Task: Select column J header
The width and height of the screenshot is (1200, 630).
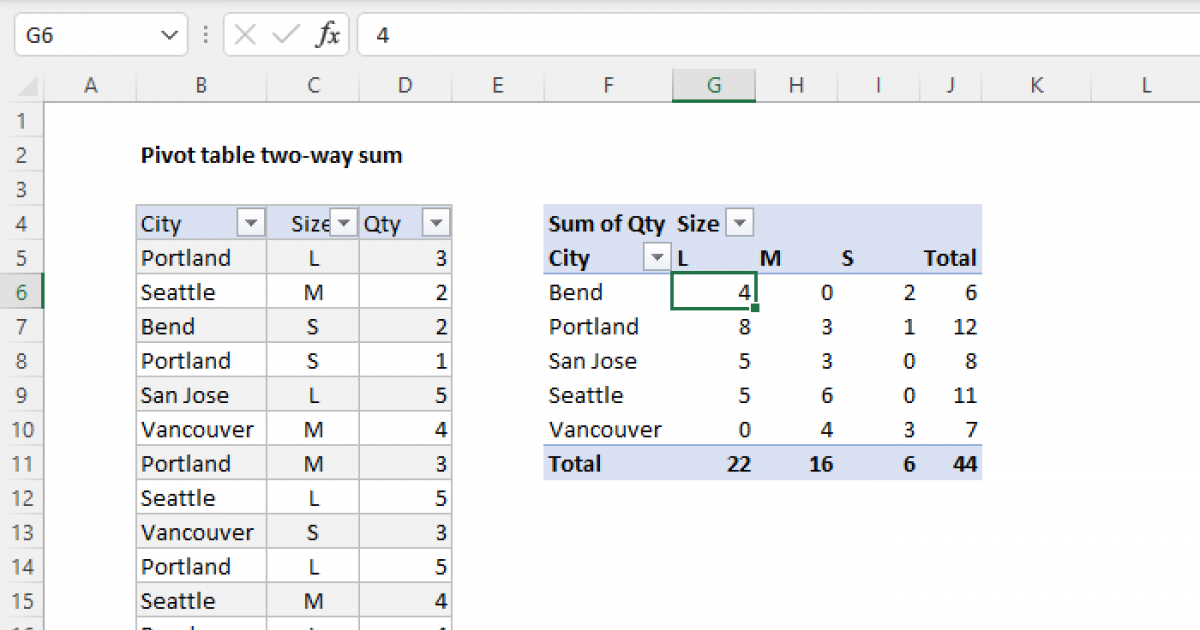Action: pyautogui.click(x=951, y=87)
